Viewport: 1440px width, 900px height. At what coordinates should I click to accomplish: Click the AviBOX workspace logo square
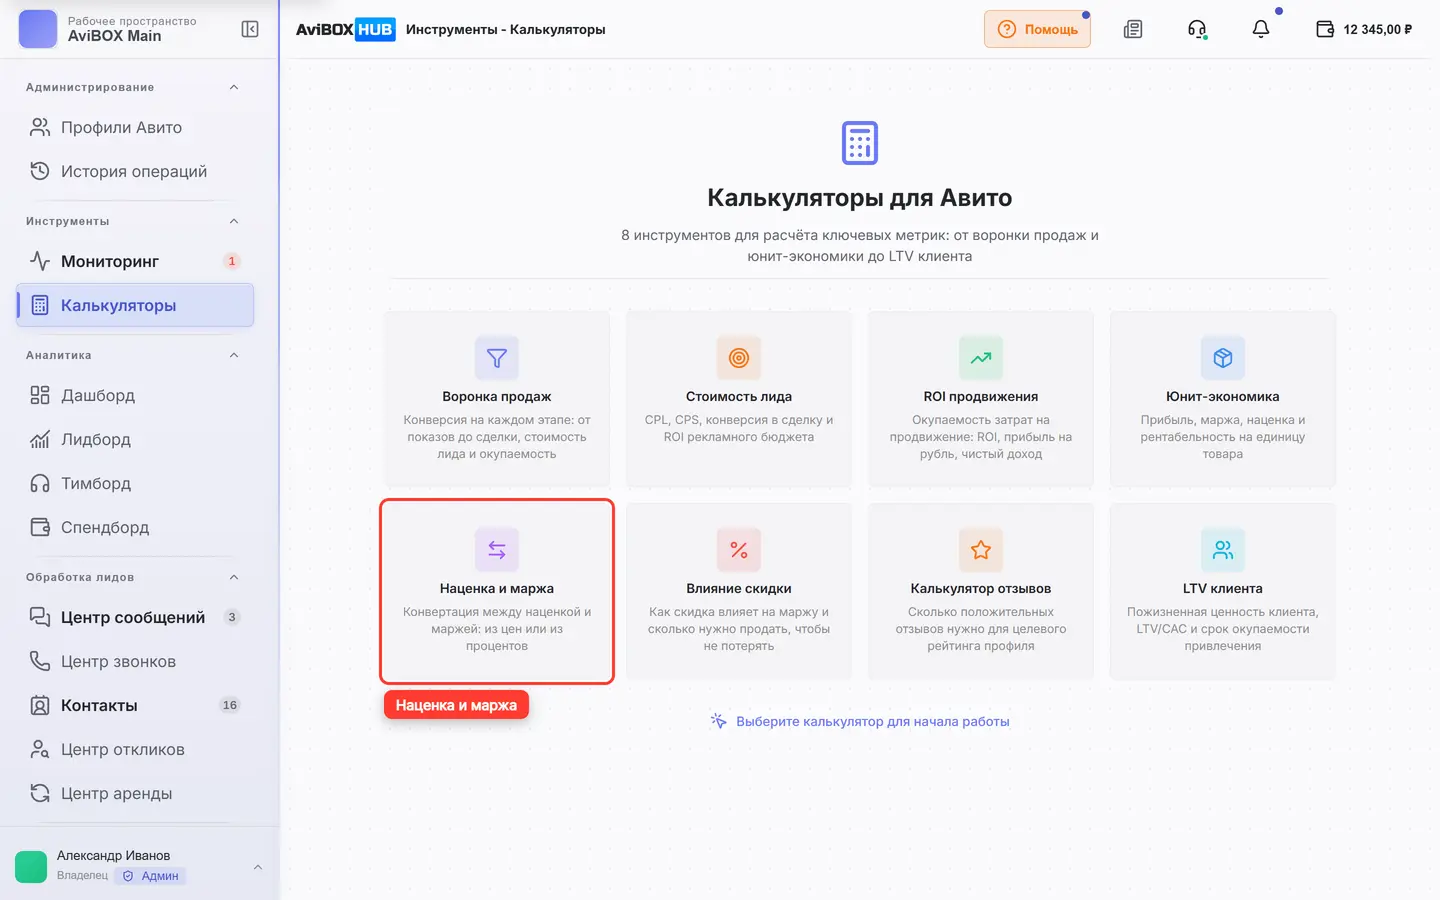(x=38, y=29)
